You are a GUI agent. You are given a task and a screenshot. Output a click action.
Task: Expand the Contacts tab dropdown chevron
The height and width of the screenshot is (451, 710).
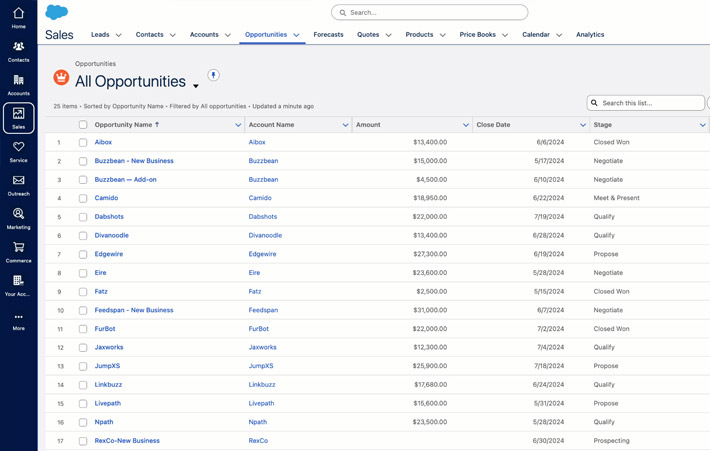(x=173, y=35)
